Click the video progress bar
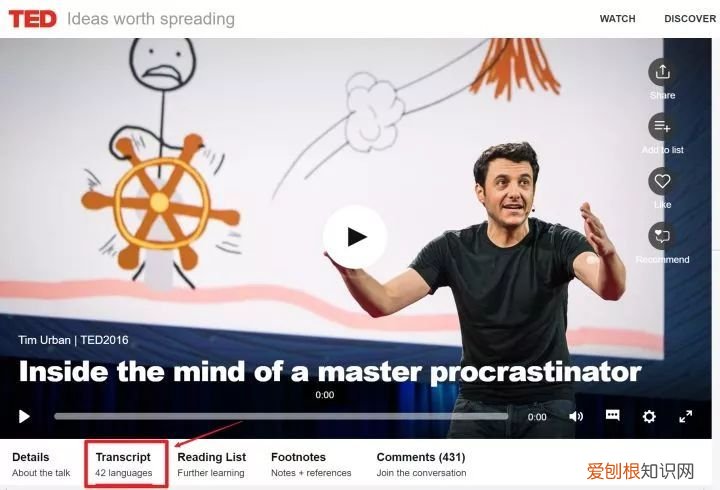 pos(281,417)
